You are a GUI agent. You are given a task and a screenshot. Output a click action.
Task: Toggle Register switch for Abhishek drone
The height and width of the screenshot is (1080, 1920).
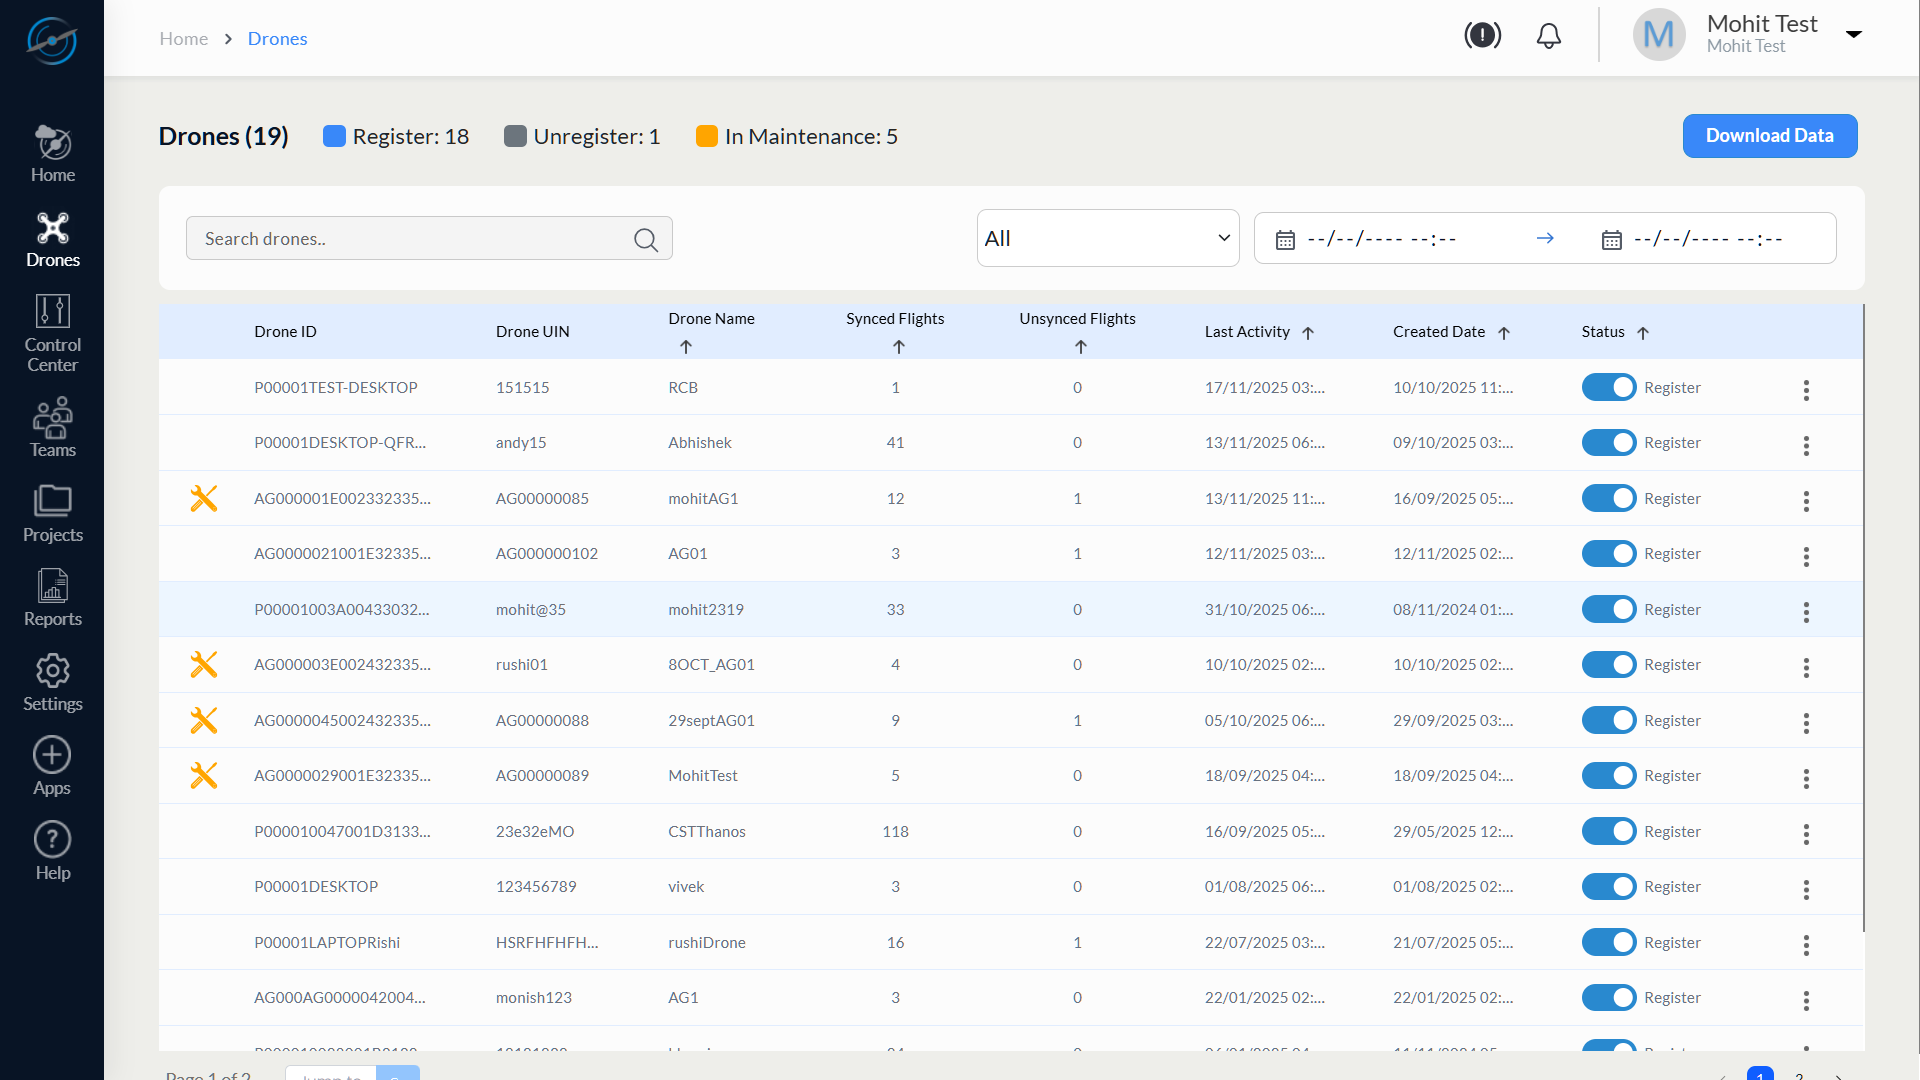coord(1608,443)
